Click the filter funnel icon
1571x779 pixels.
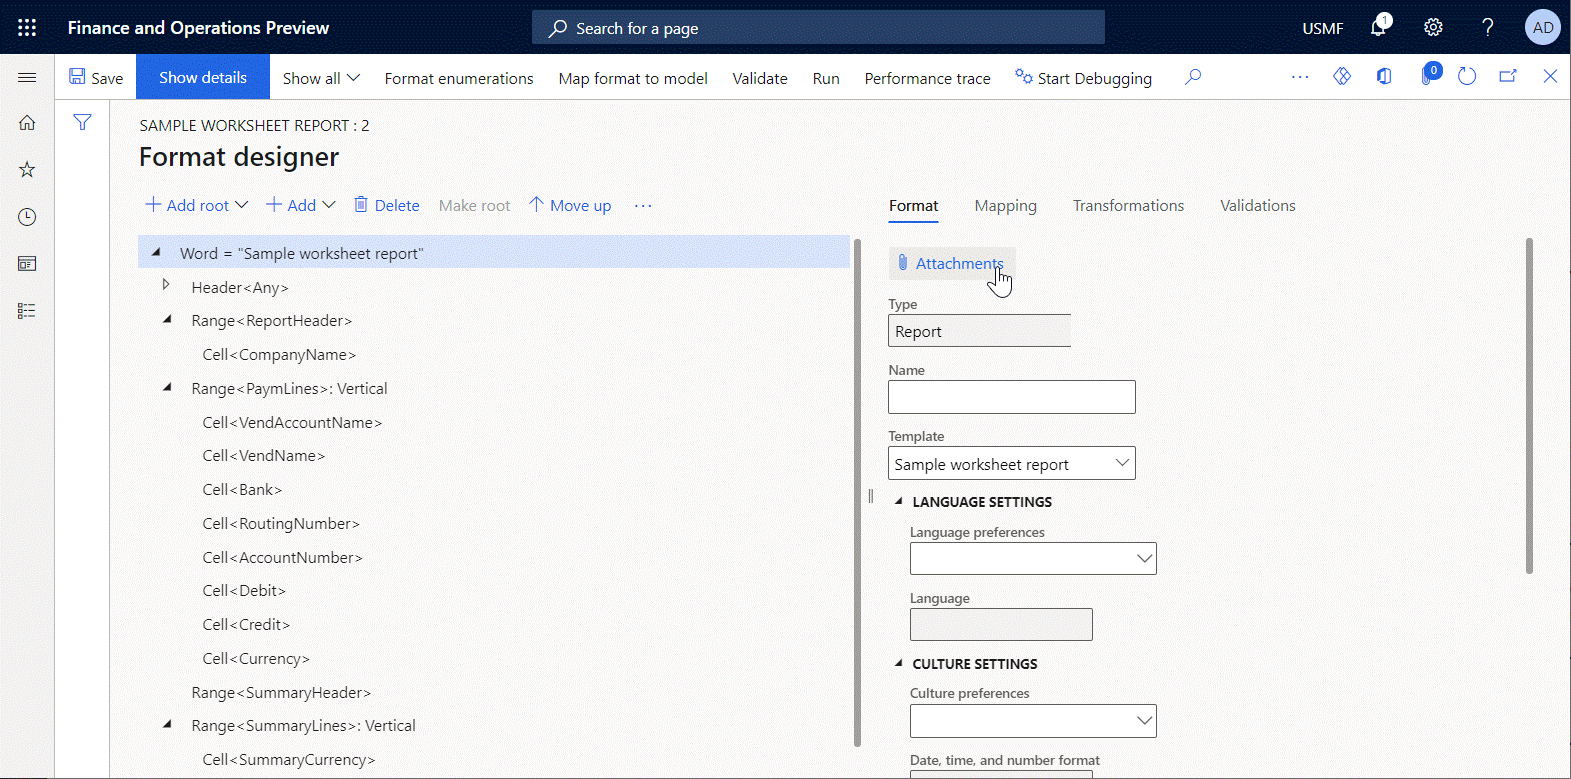[82, 122]
